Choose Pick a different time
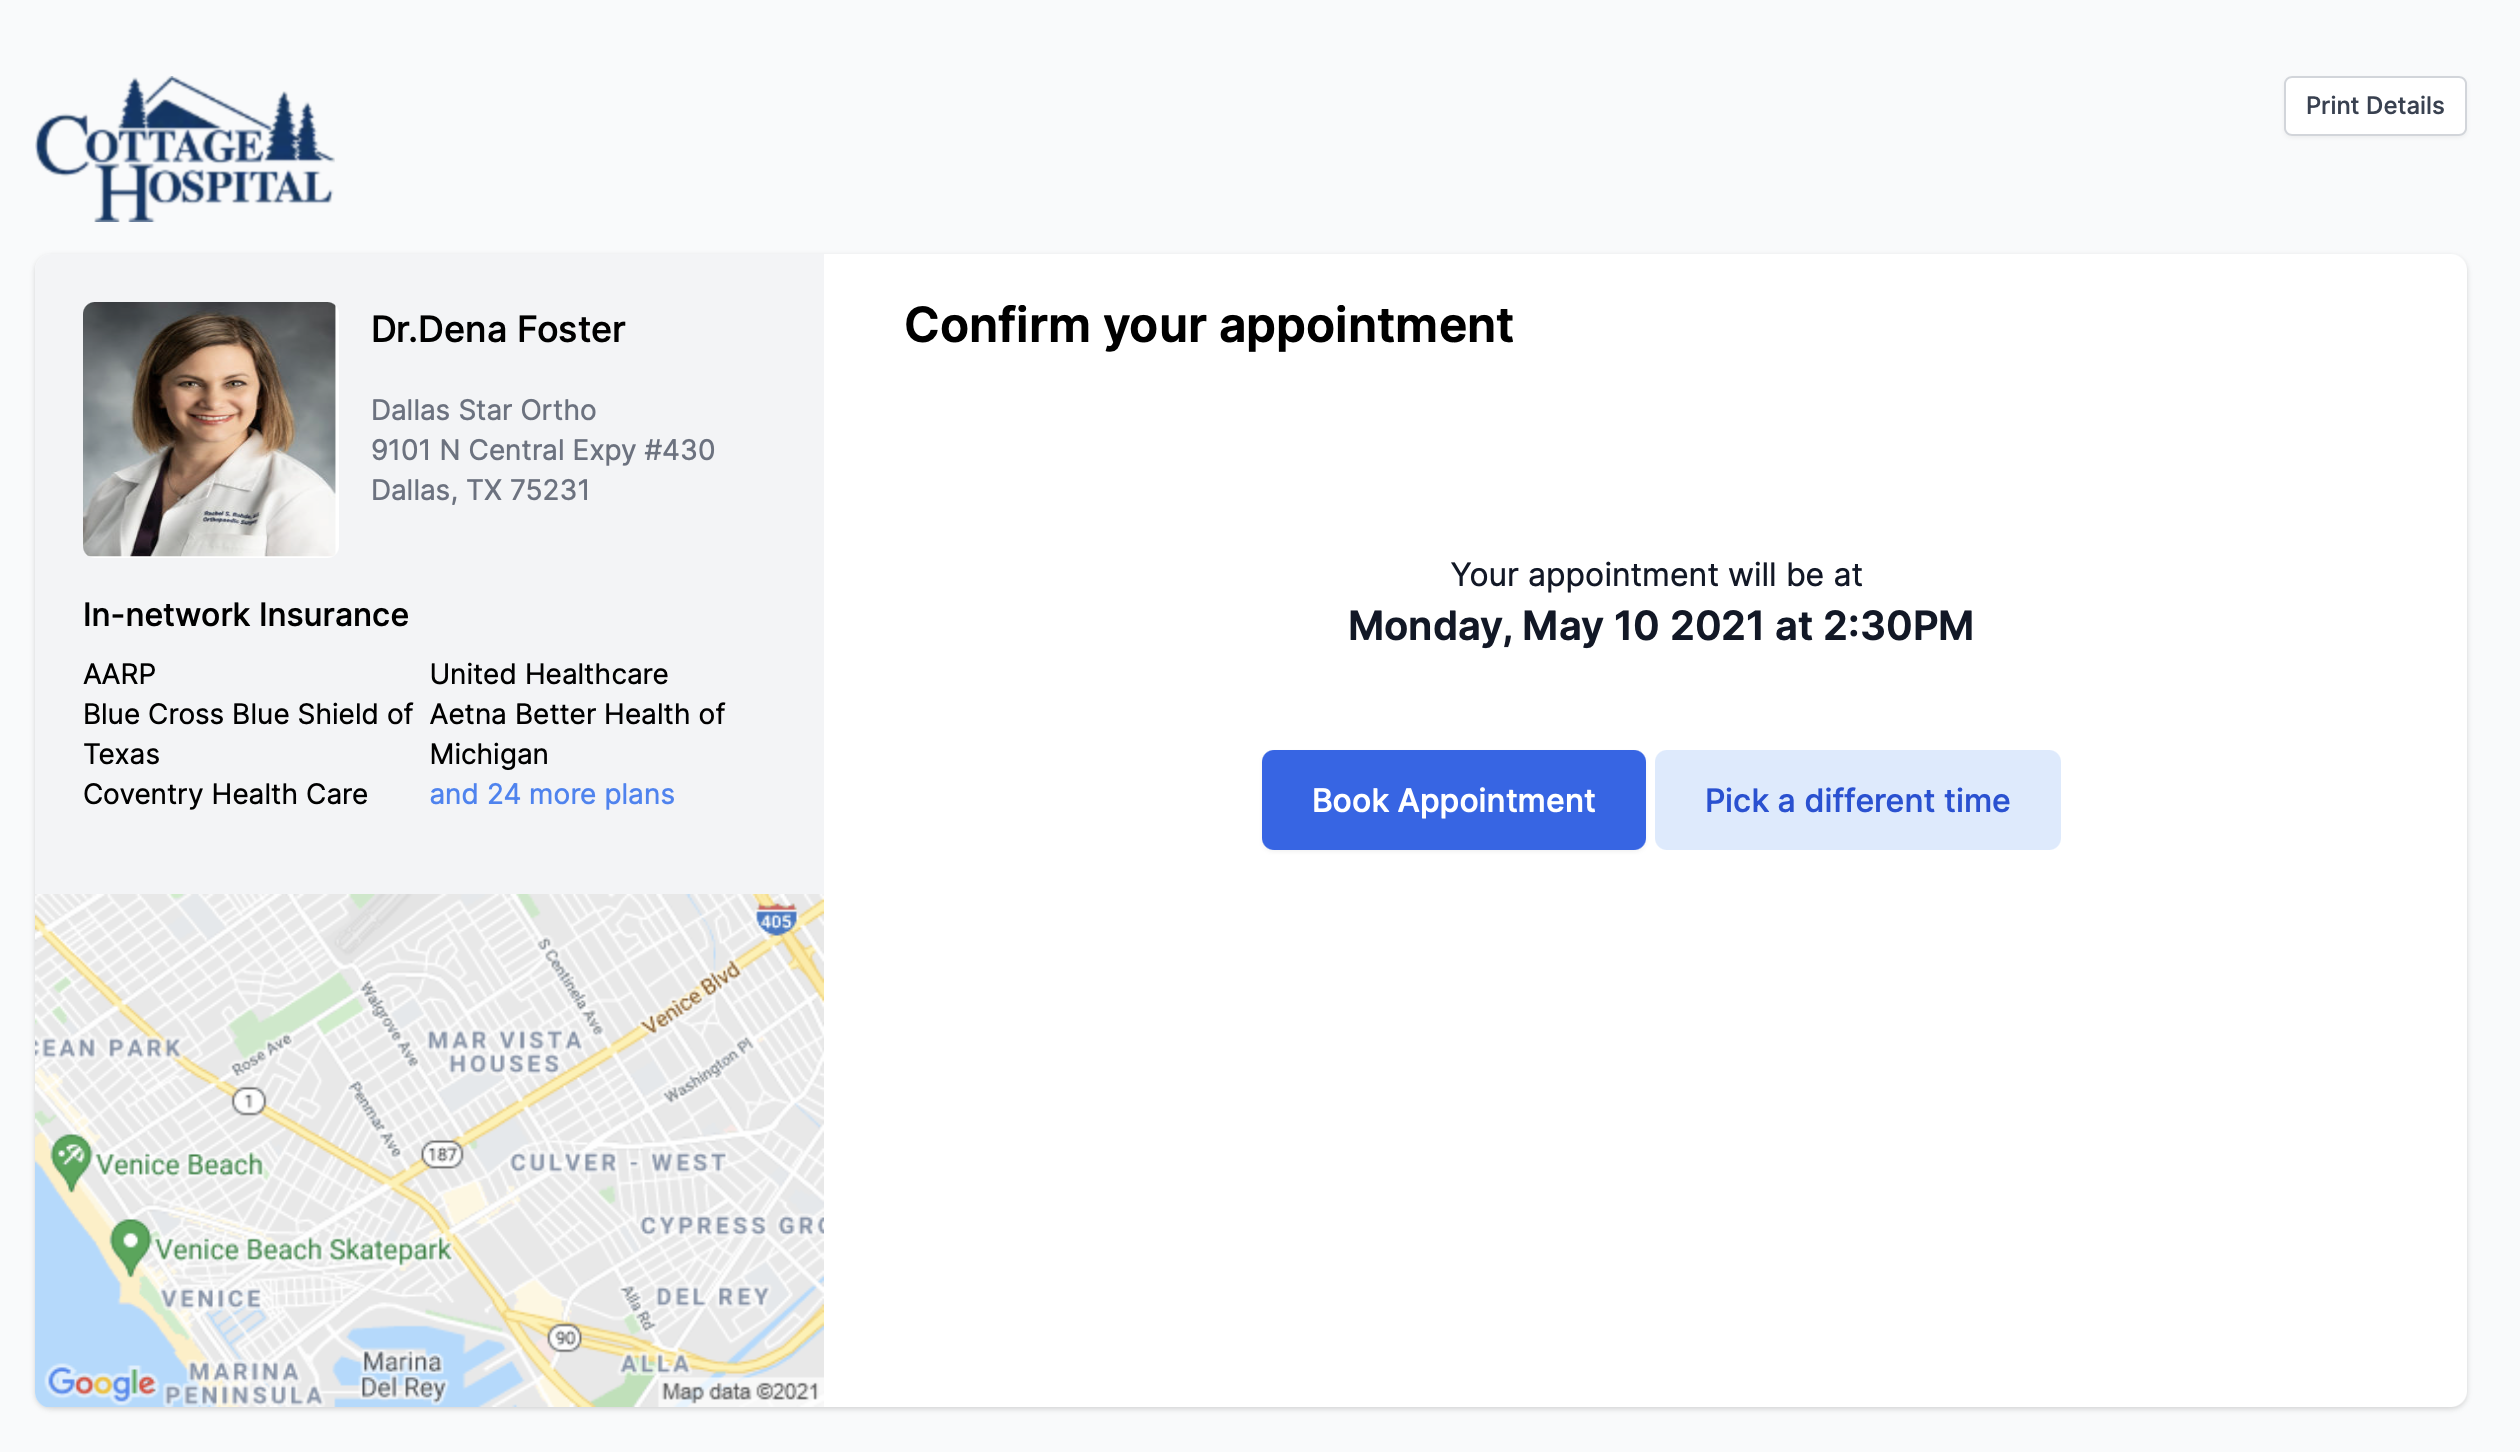 pos(1857,800)
